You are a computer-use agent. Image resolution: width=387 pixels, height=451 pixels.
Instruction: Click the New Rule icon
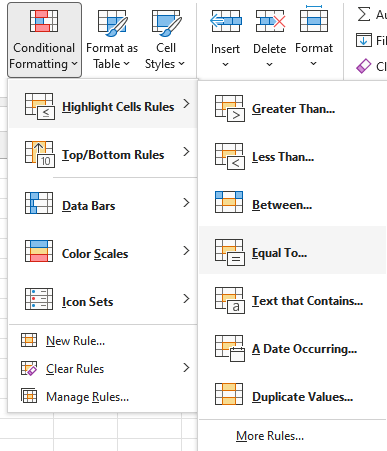coord(29,340)
